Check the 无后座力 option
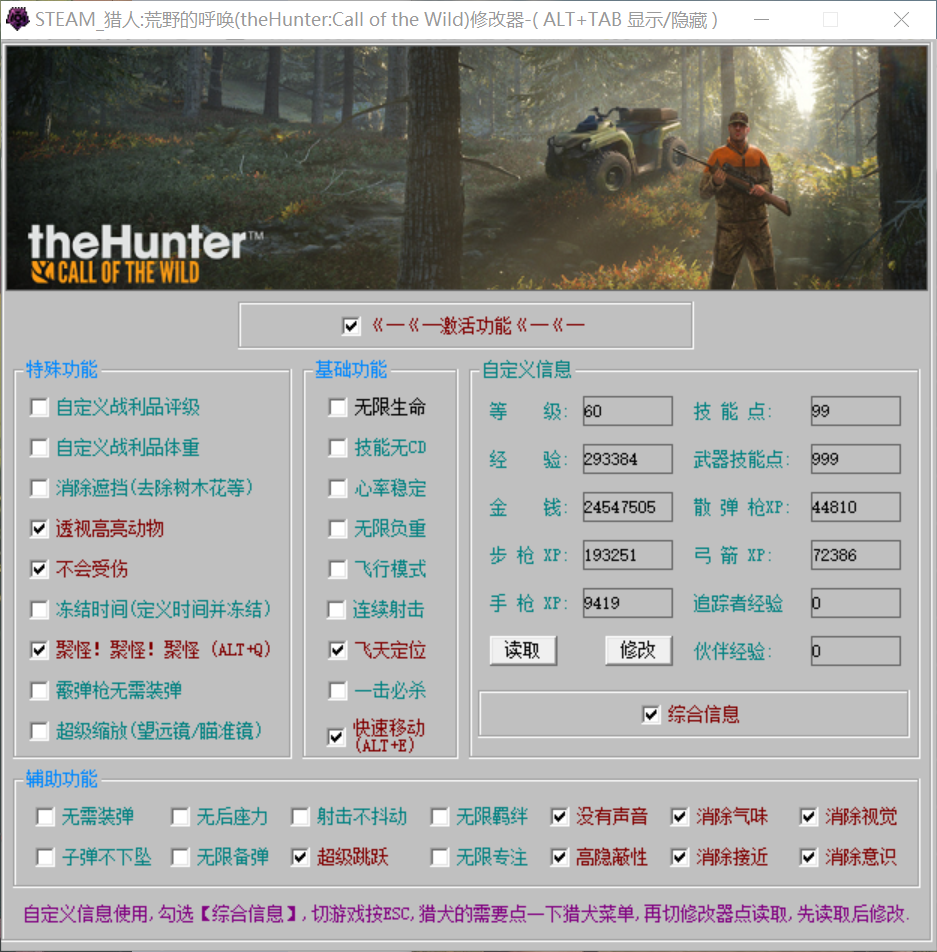The height and width of the screenshot is (952, 937). [x=180, y=817]
